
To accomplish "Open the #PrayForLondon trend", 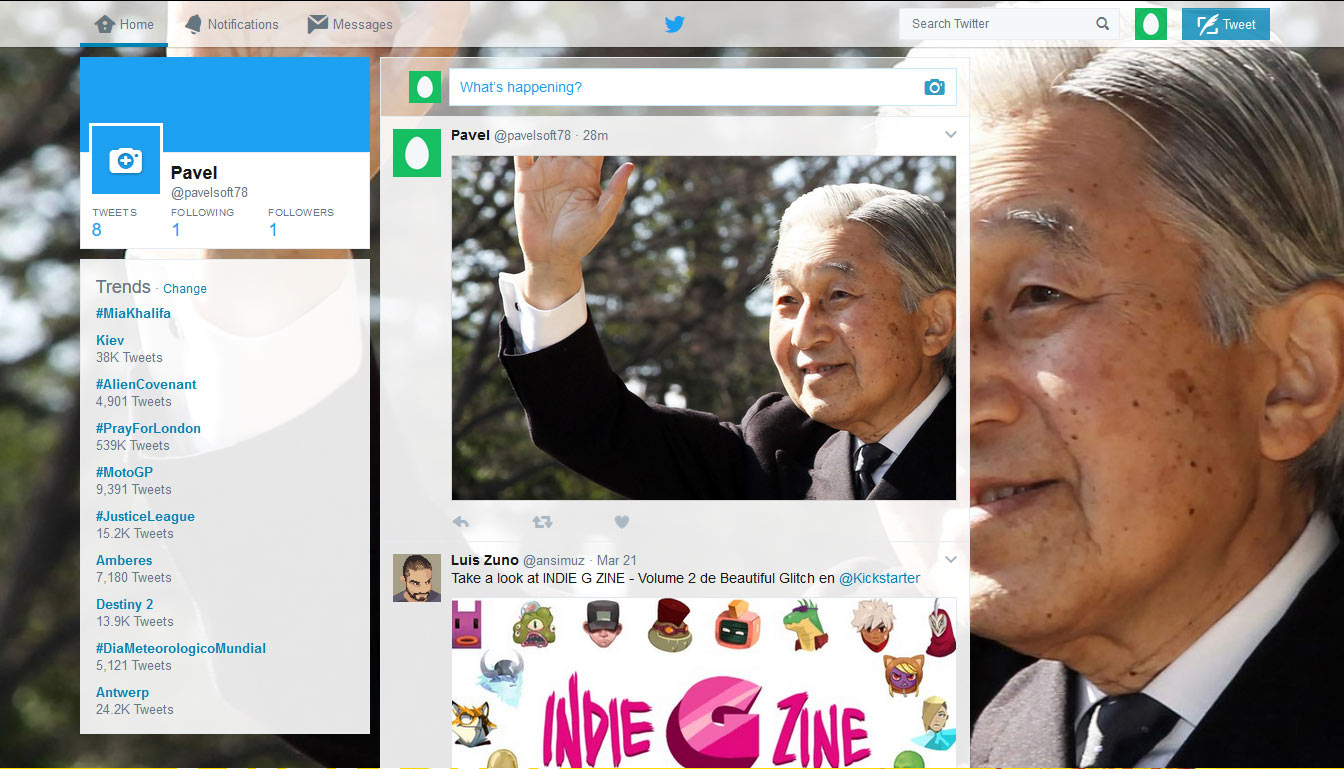I will (x=148, y=428).
